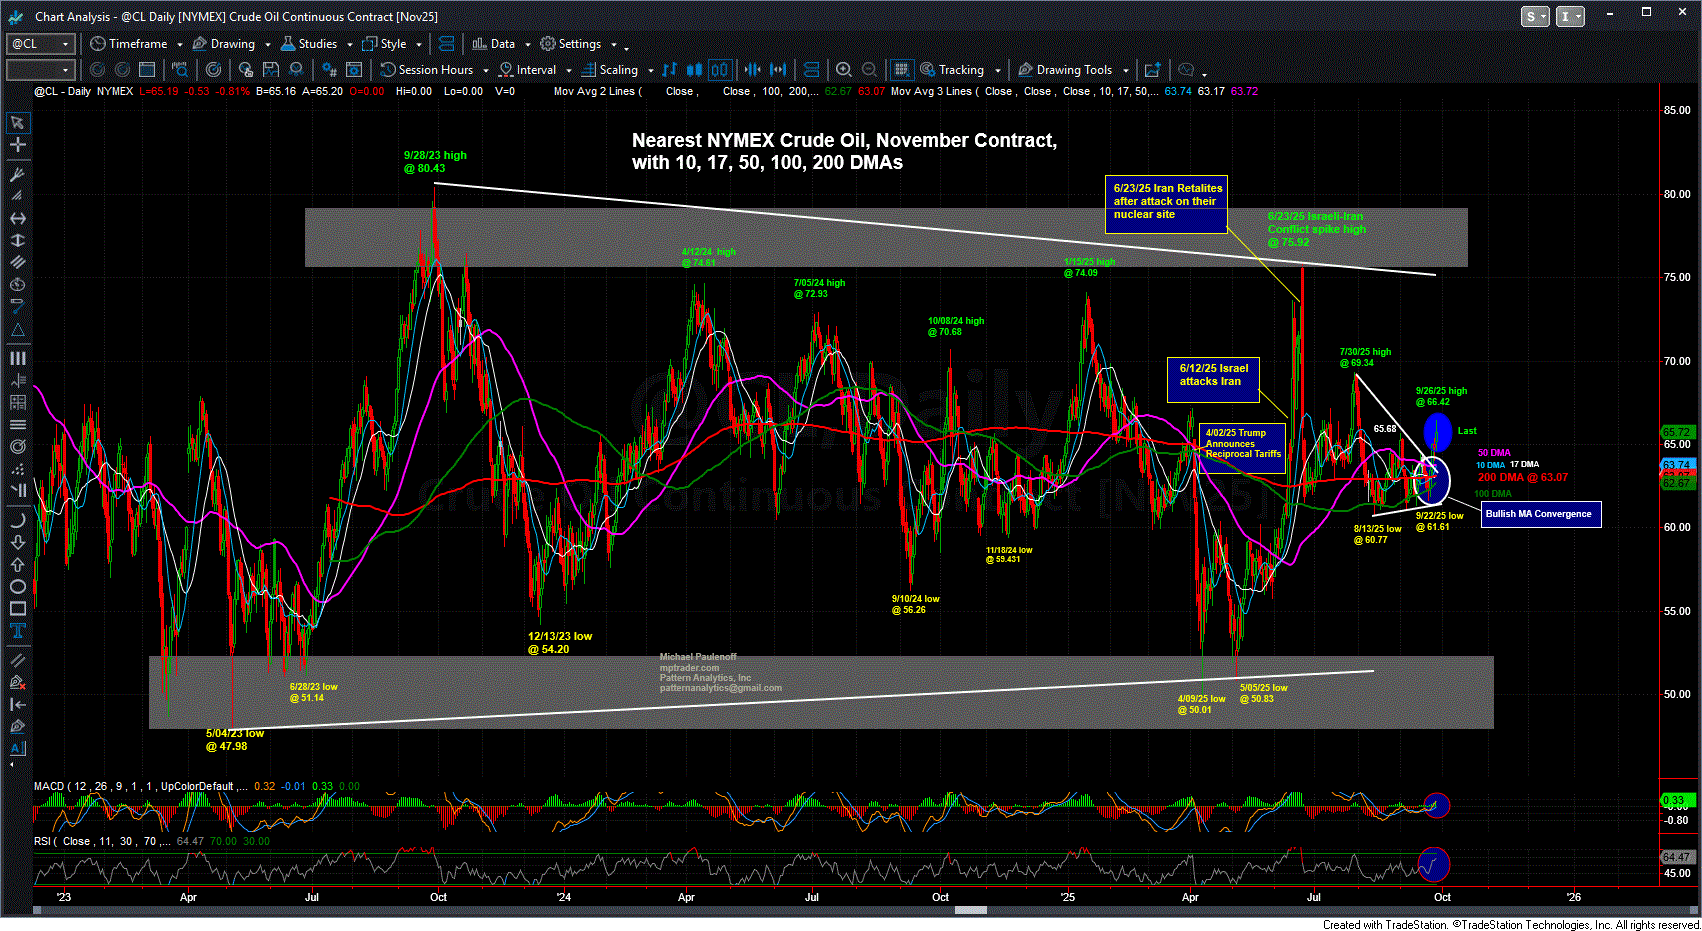Toggle the S mode button in title bar
Image resolution: width=1702 pixels, height=931 pixels.
pyautogui.click(x=1534, y=17)
